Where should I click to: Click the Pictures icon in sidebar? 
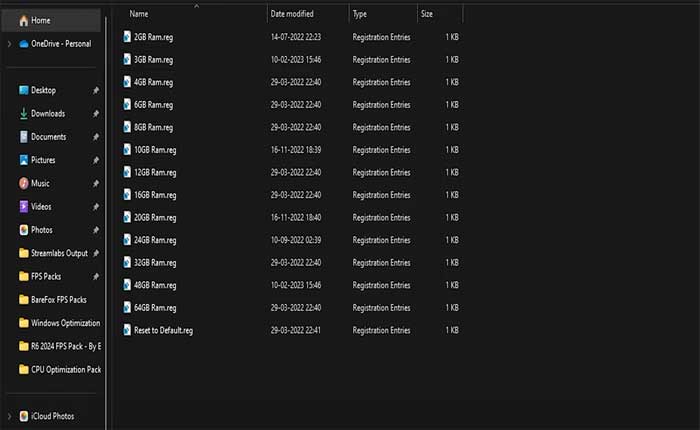coord(23,160)
